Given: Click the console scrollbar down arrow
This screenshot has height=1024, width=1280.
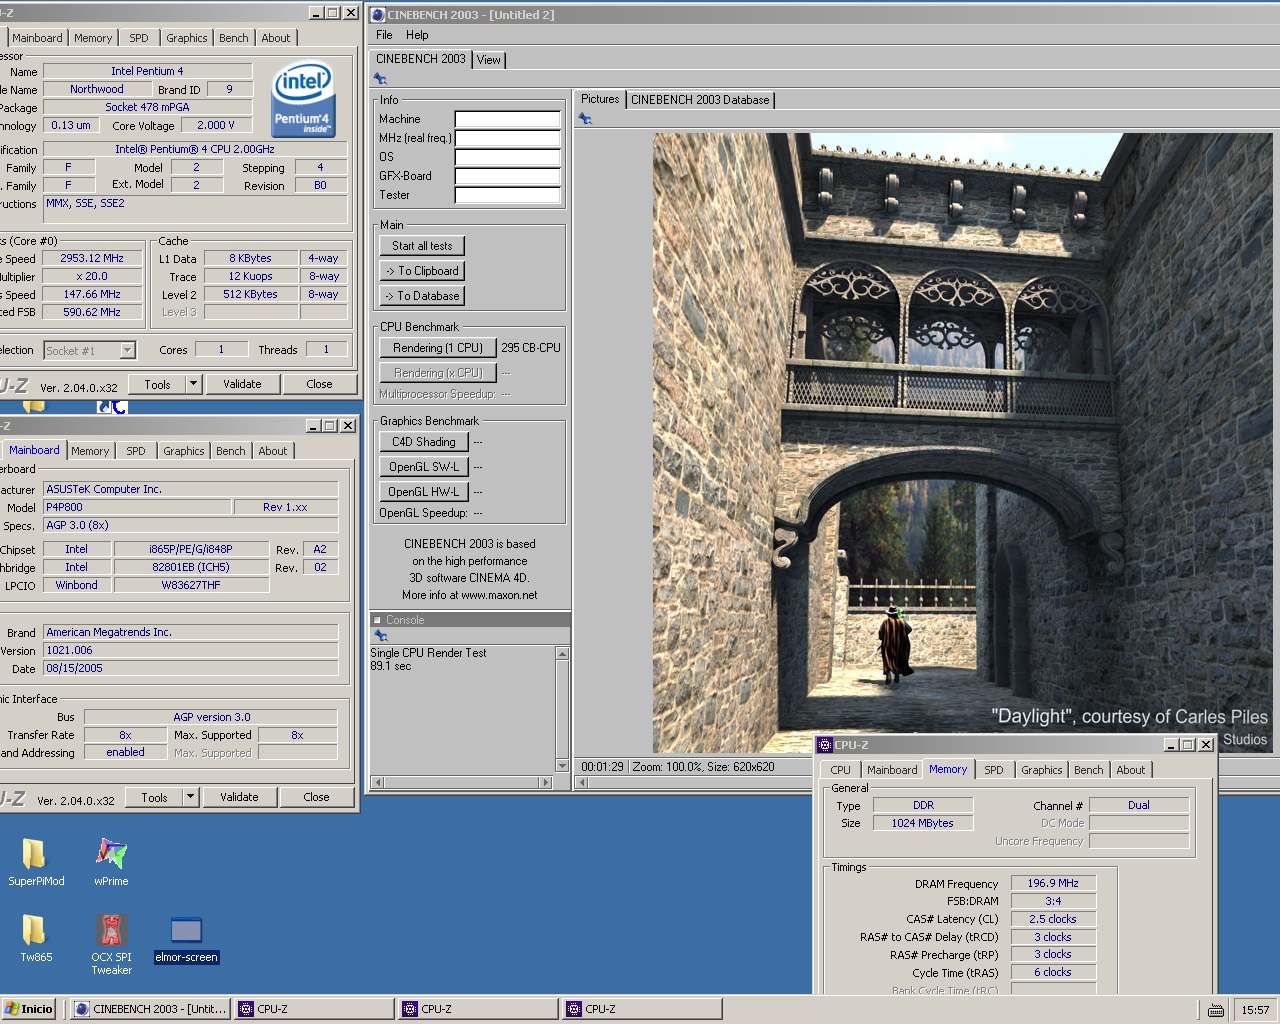Looking at the screenshot, I should 562,766.
